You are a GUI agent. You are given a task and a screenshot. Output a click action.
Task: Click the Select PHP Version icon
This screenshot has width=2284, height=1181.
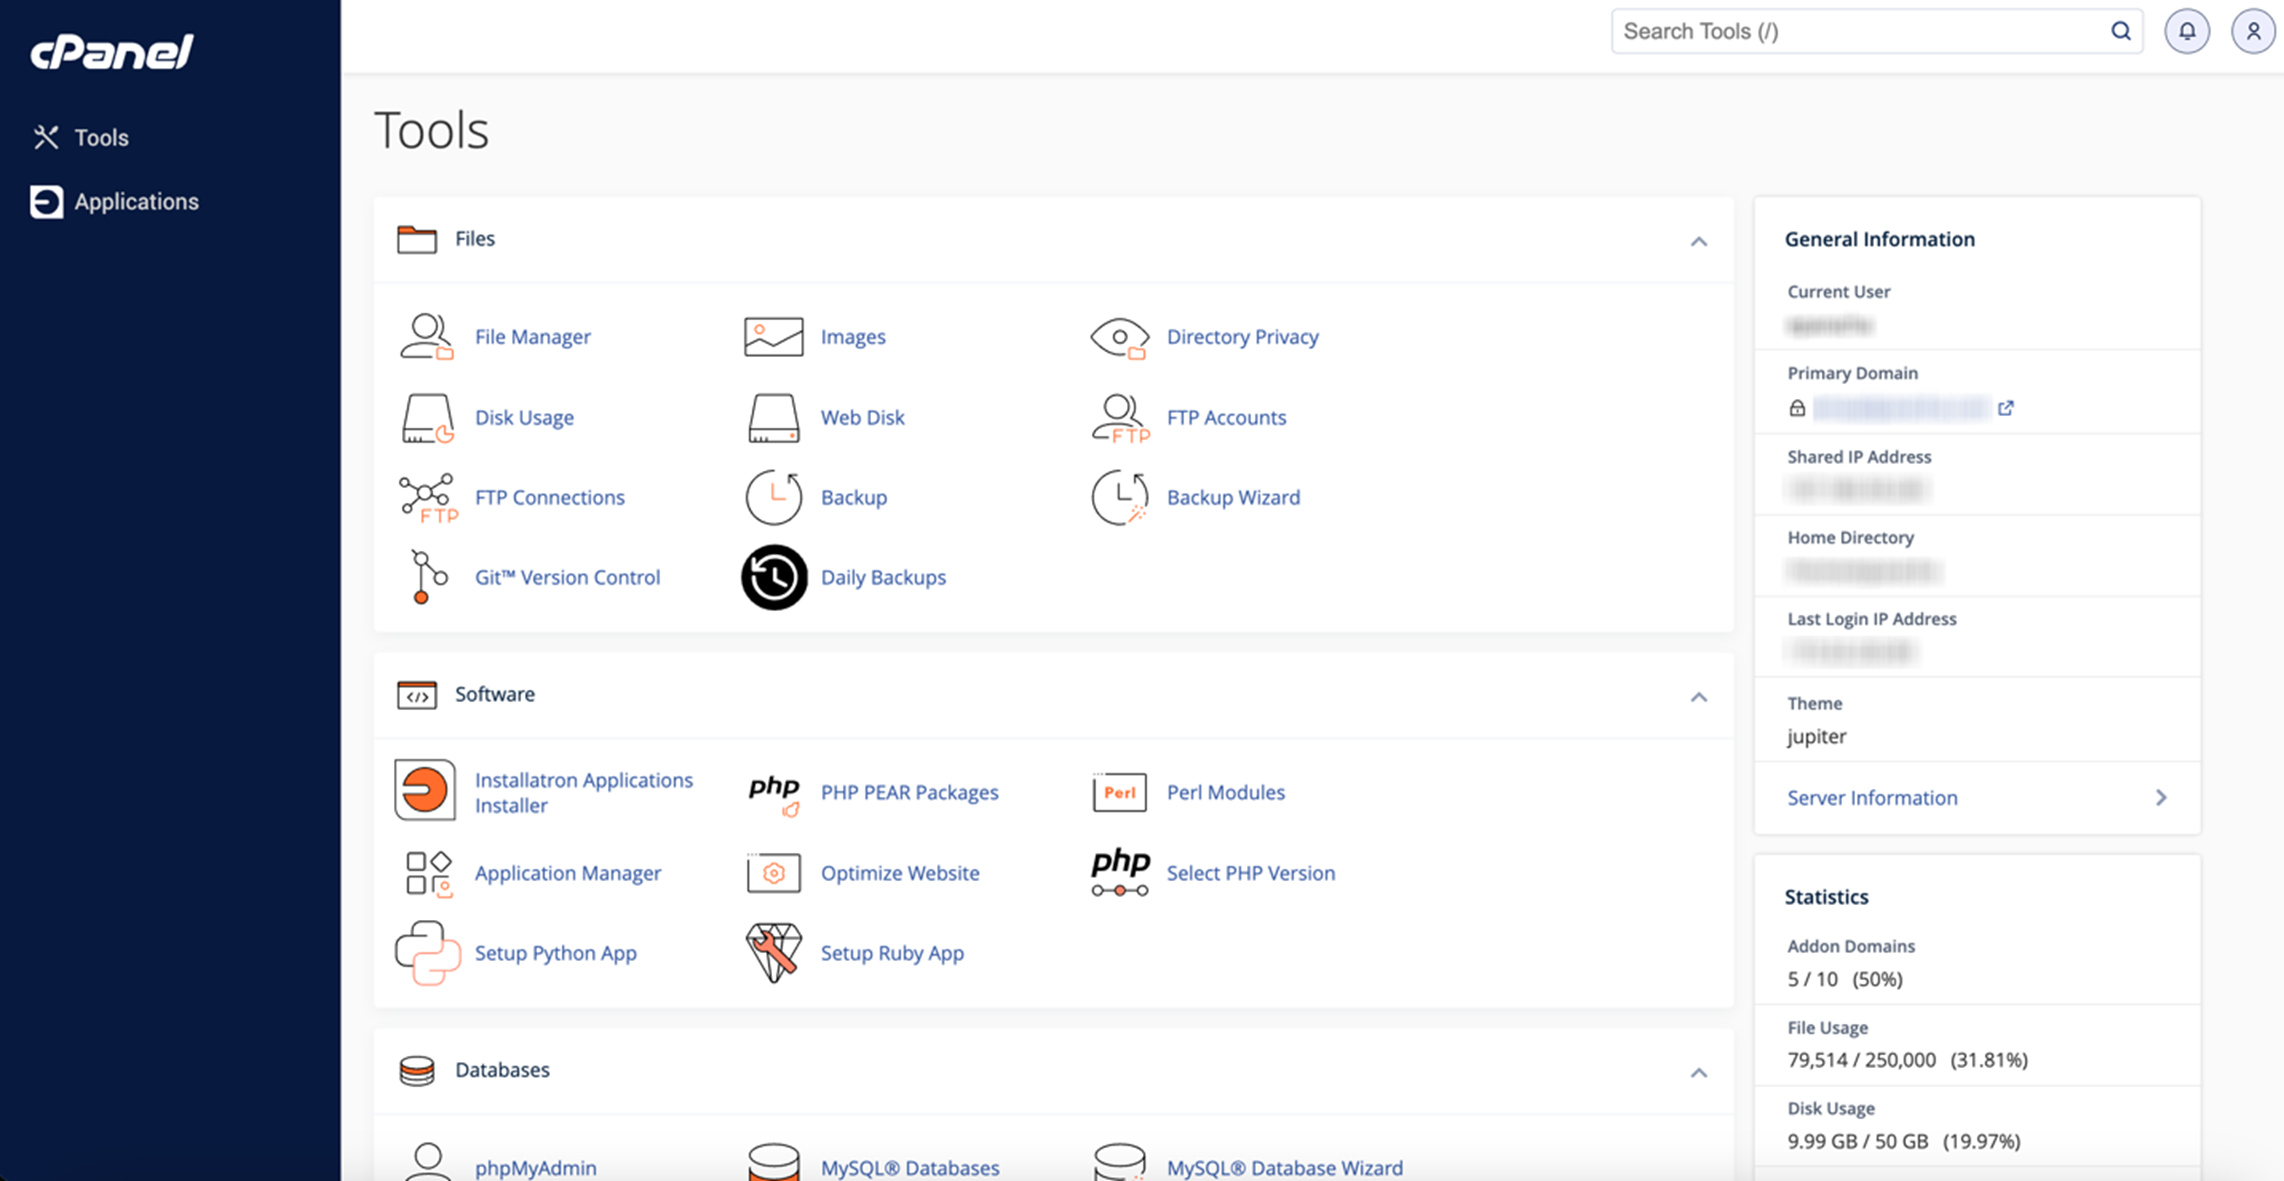pos(1119,872)
